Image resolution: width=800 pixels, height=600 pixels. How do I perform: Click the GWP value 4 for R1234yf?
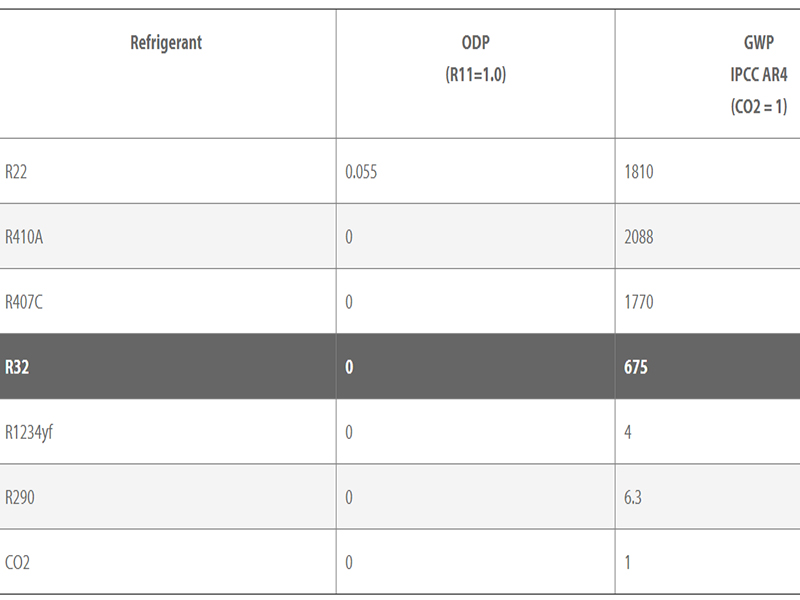[x=628, y=432]
